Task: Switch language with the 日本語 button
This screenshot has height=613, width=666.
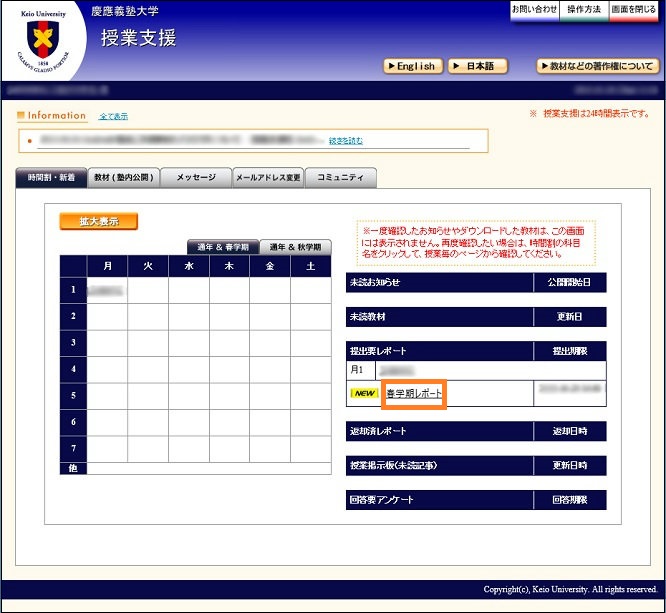Action: click(477, 66)
